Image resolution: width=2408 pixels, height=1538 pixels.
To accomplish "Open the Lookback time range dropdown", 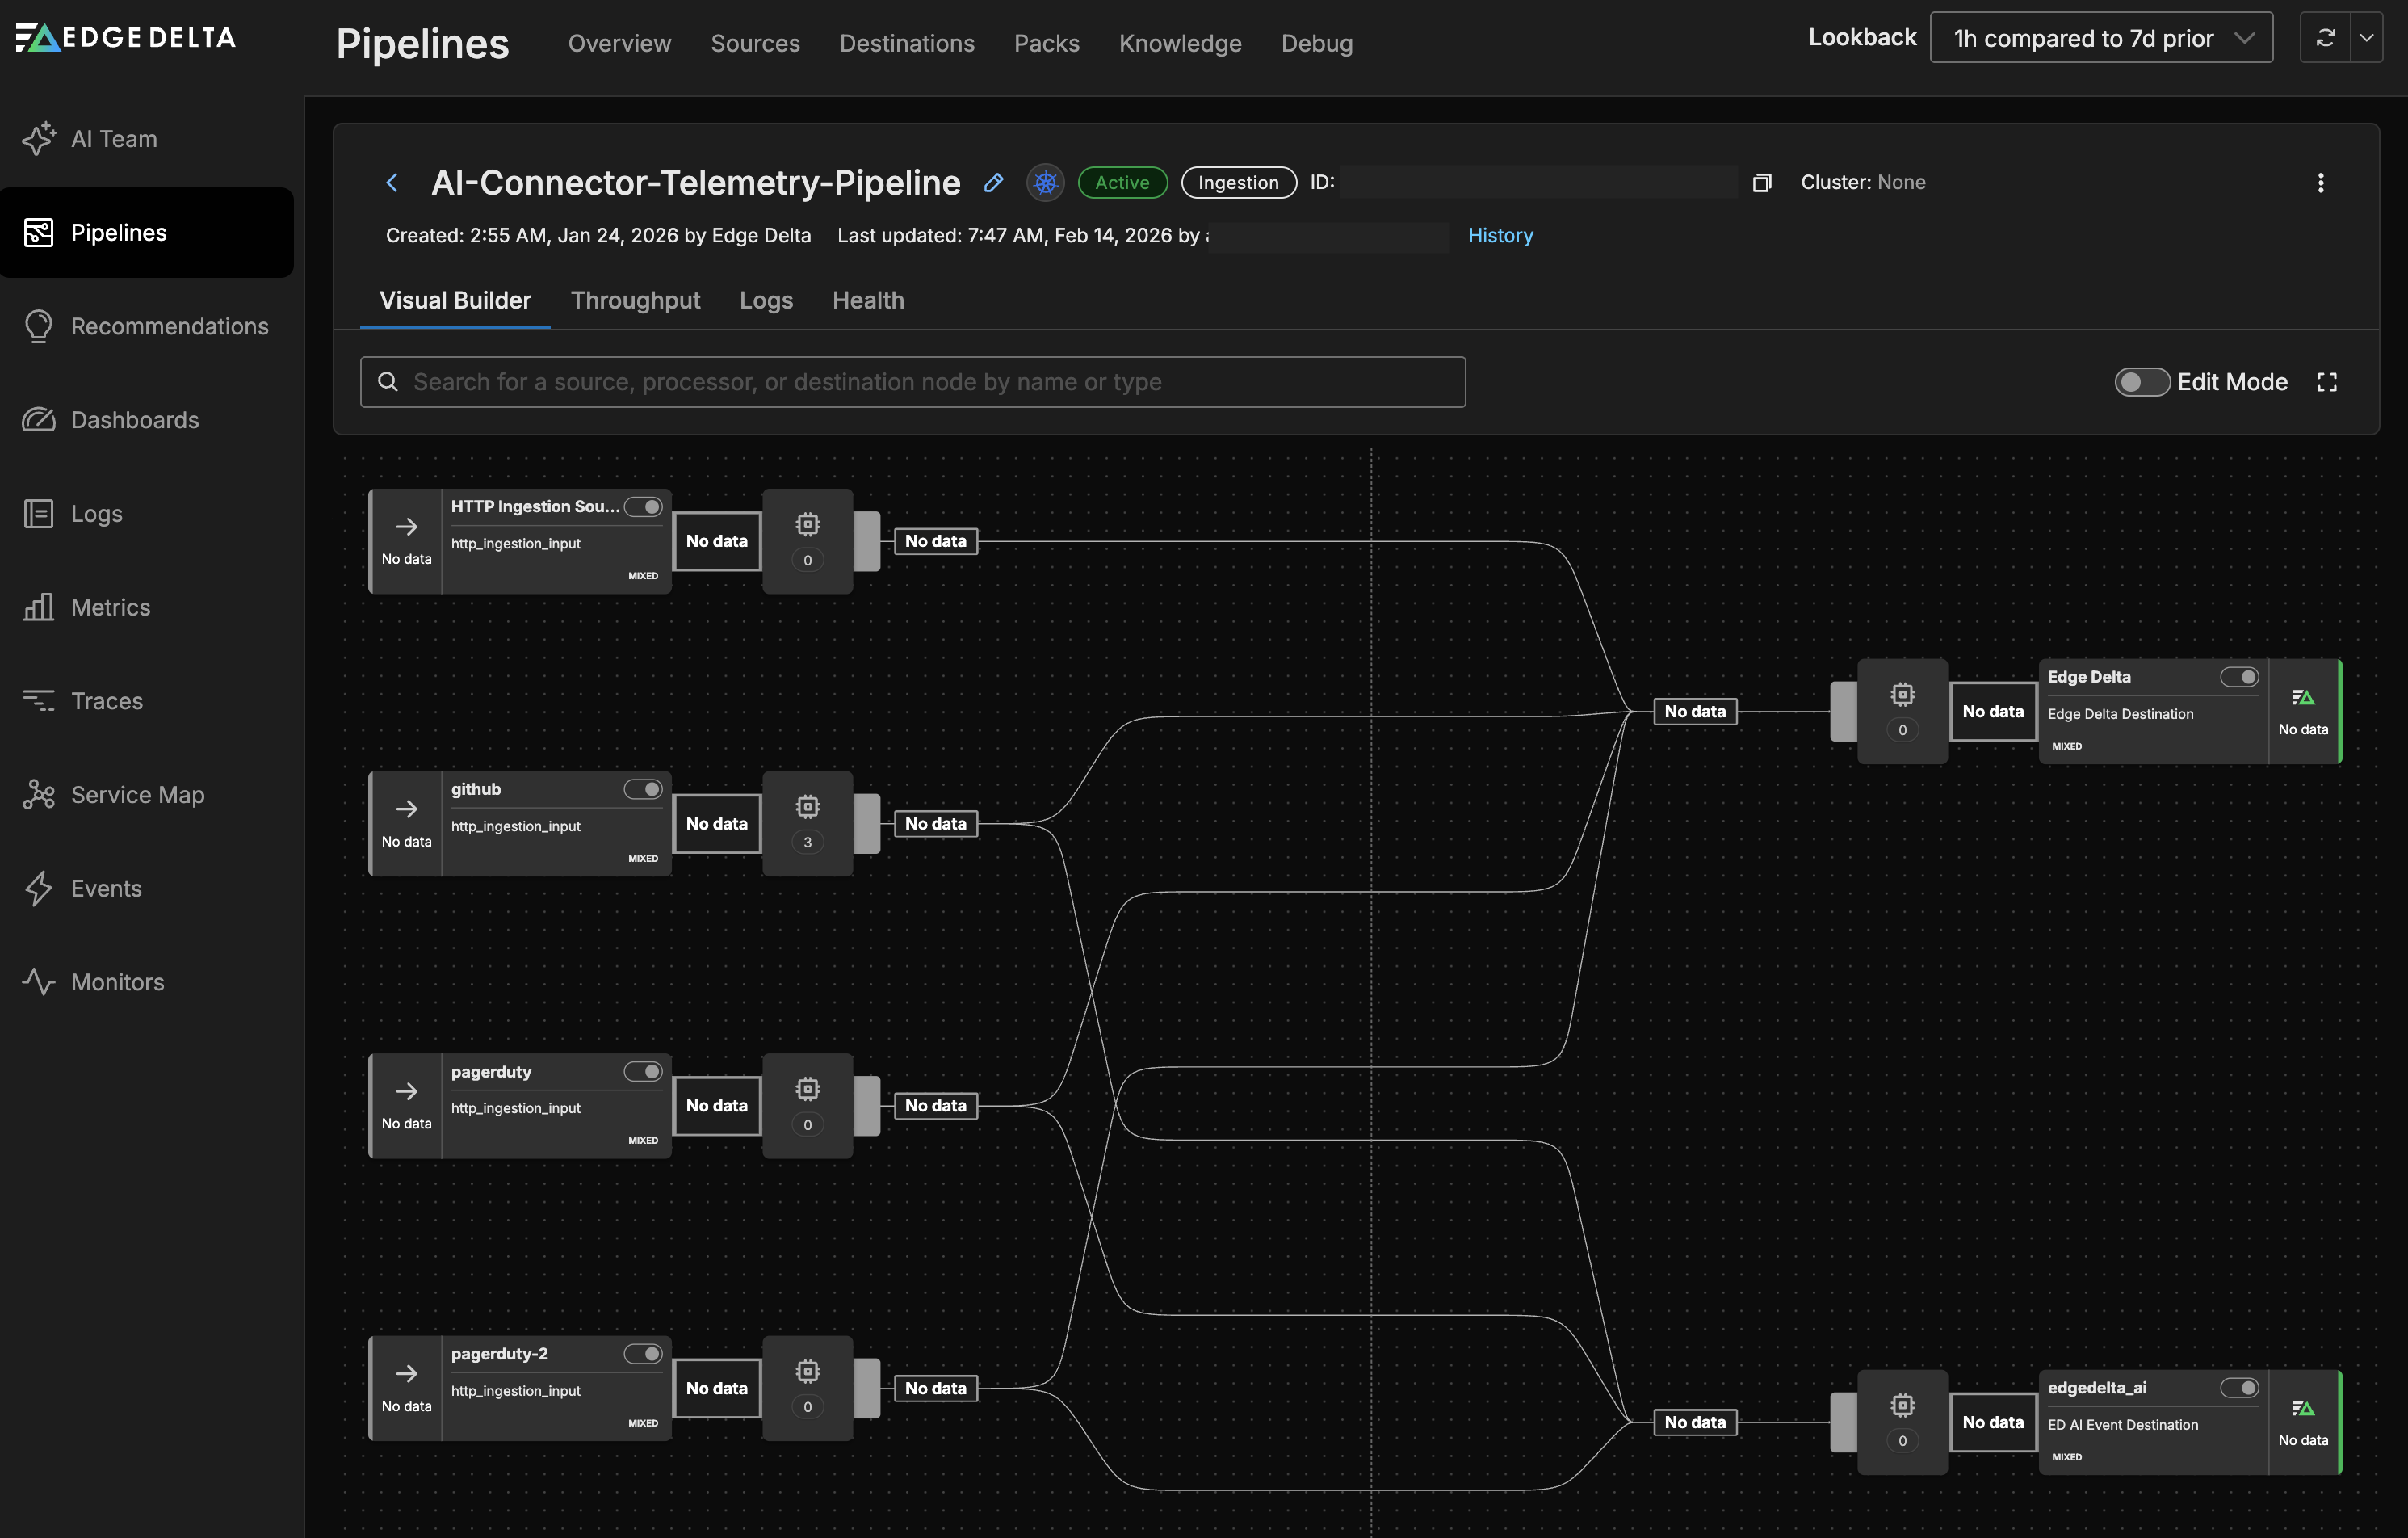I will pos(2100,38).
